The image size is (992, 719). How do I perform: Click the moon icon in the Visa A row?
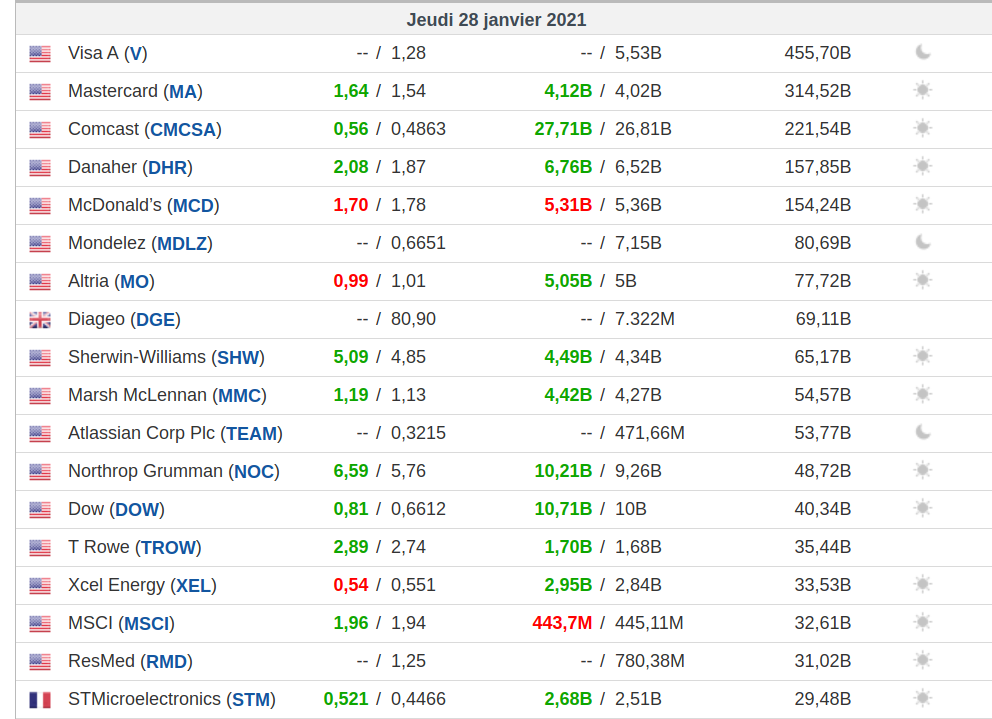(x=923, y=52)
